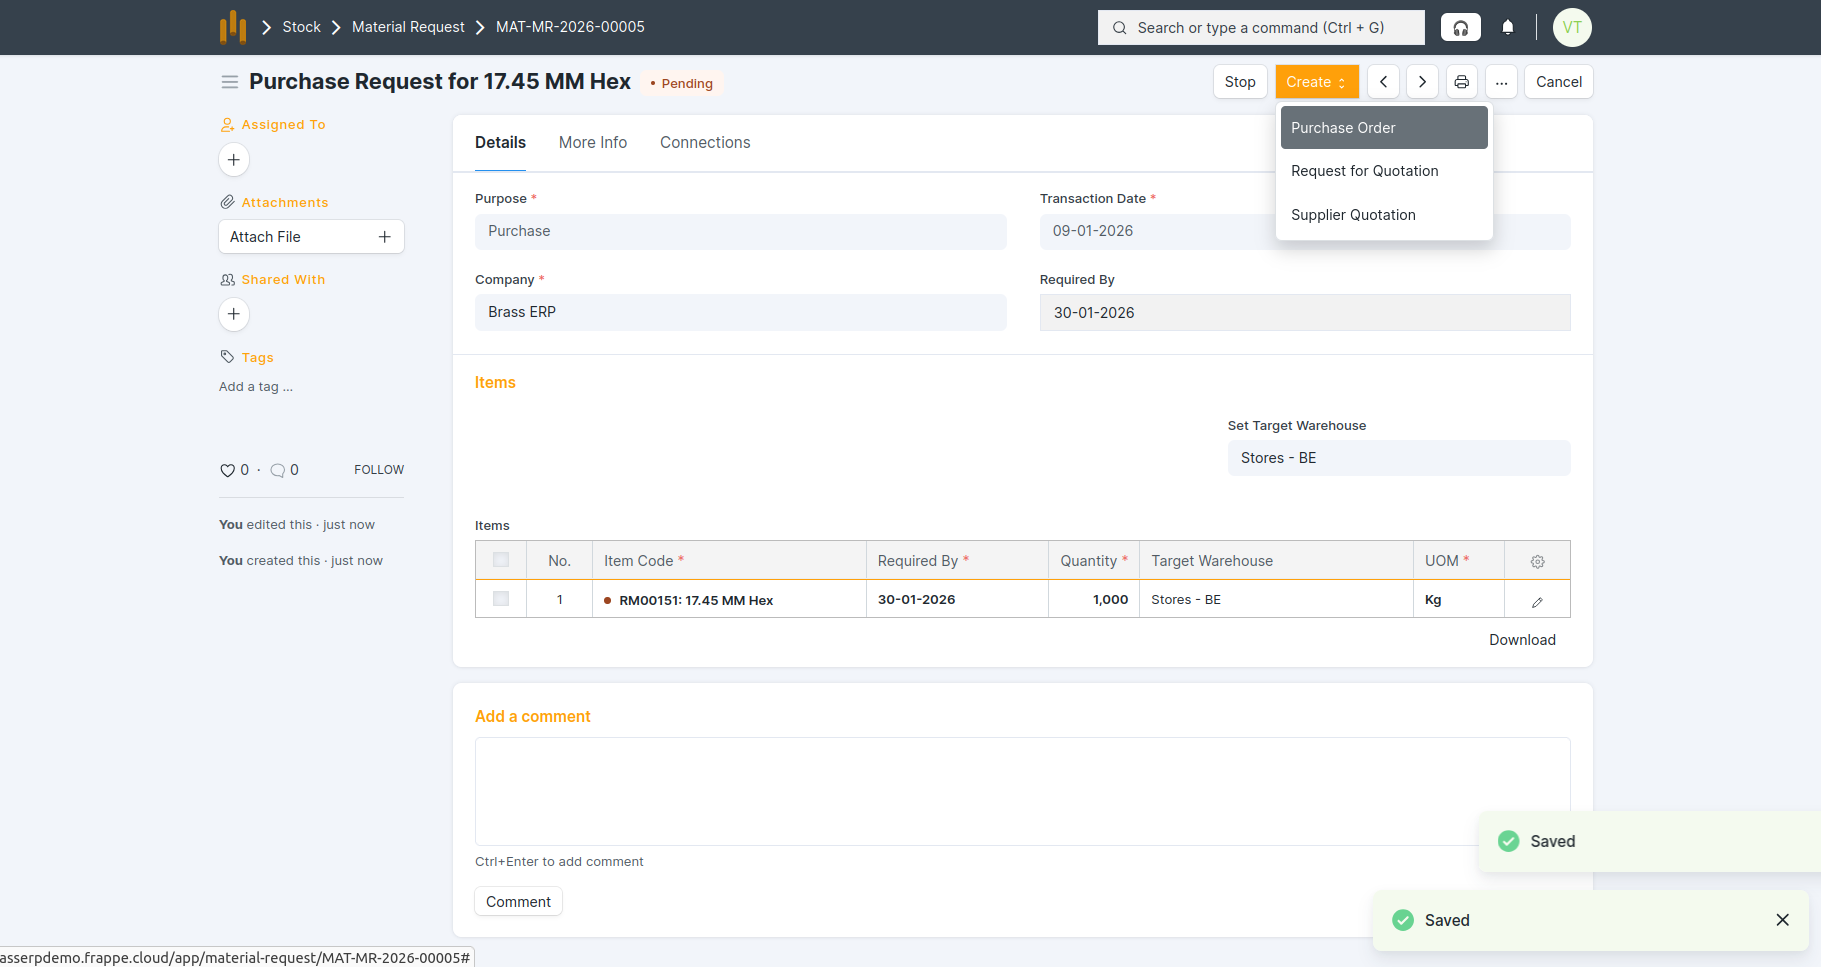Switch to the Connections tab
Viewport: 1821px width, 967px height.
(x=705, y=142)
